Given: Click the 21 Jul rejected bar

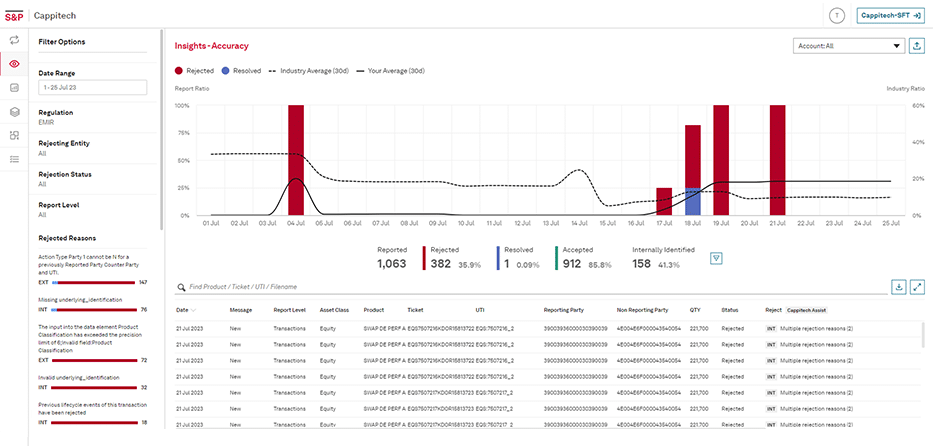Looking at the screenshot, I should (x=778, y=160).
